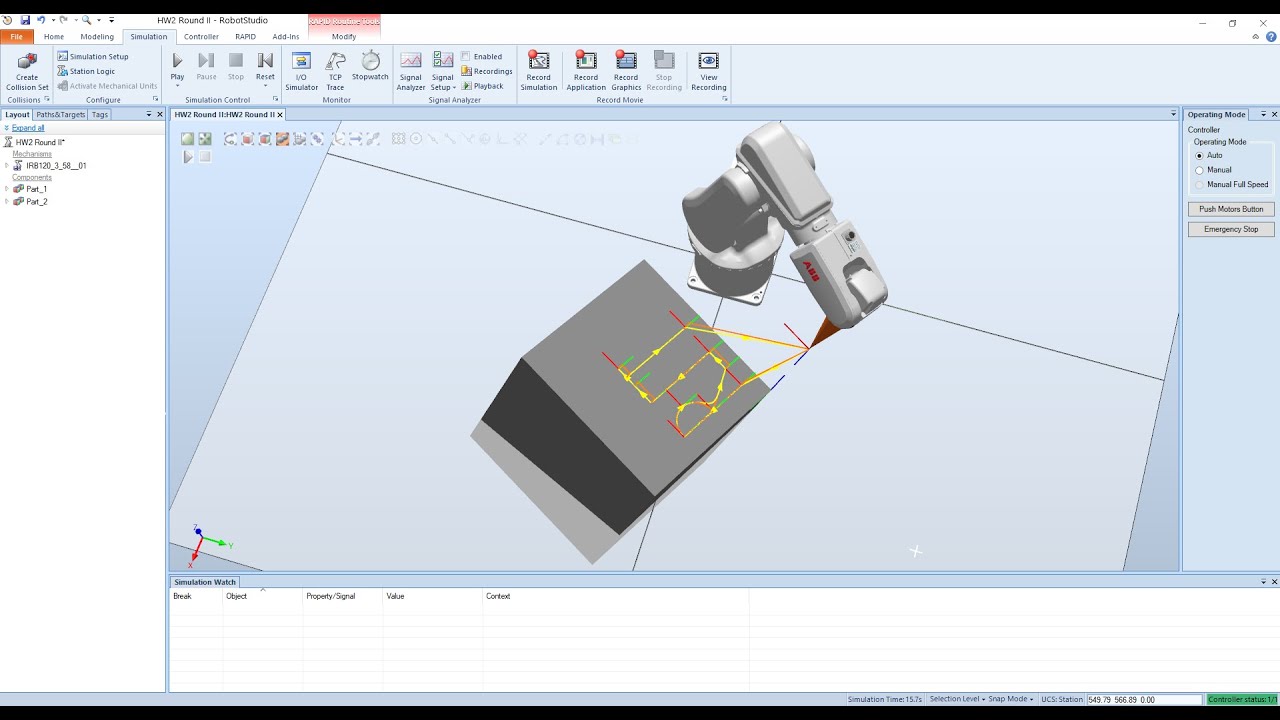Select Manual Full Speed mode
Viewport: 1280px width, 720px height.
click(x=1199, y=184)
